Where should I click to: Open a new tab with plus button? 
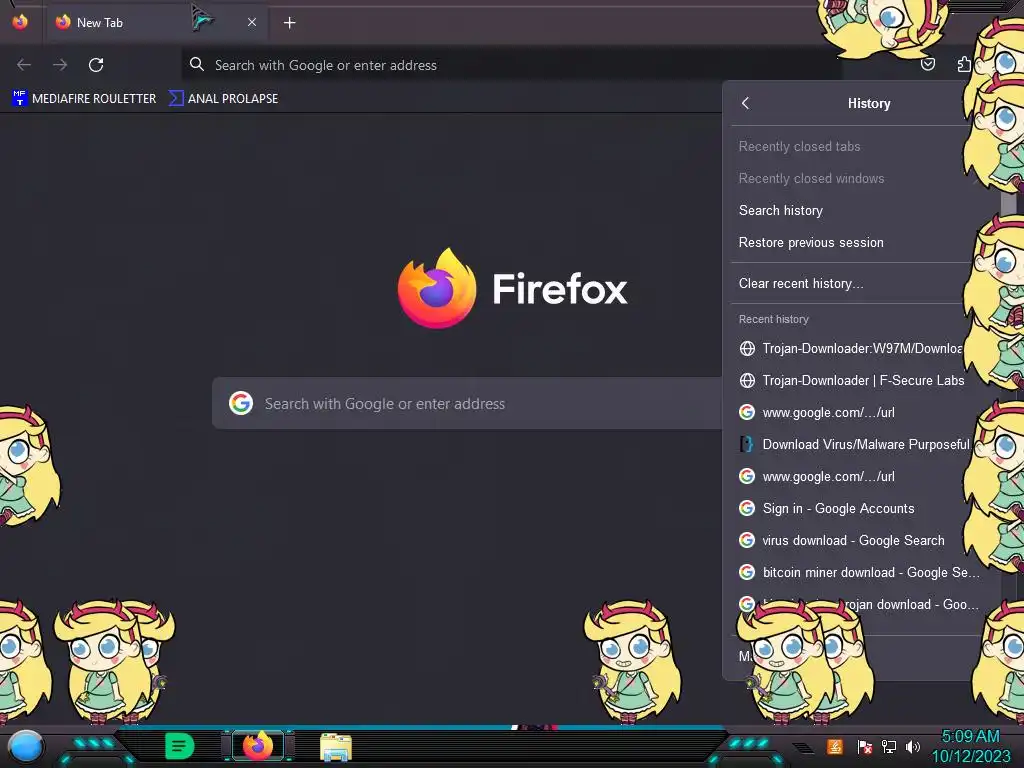pyautogui.click(x=289, y=23)
